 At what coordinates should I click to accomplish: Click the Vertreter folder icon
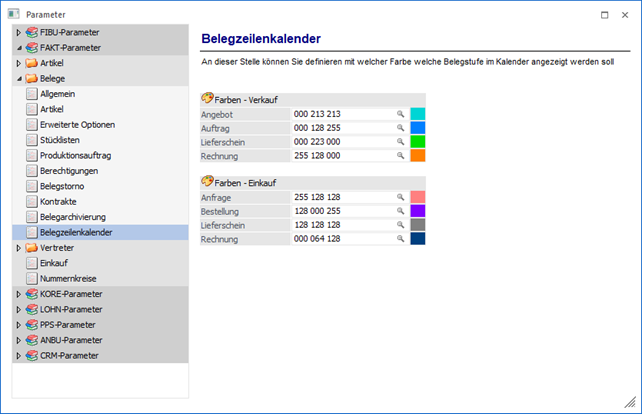tap(33, 248)
